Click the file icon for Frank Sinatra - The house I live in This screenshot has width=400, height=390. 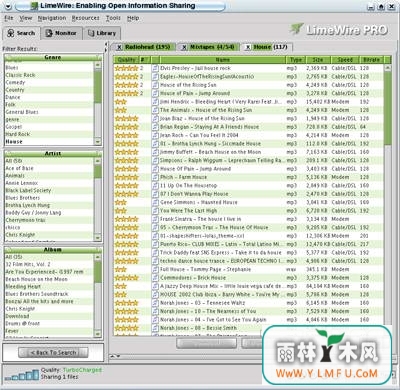click(155, 219)
